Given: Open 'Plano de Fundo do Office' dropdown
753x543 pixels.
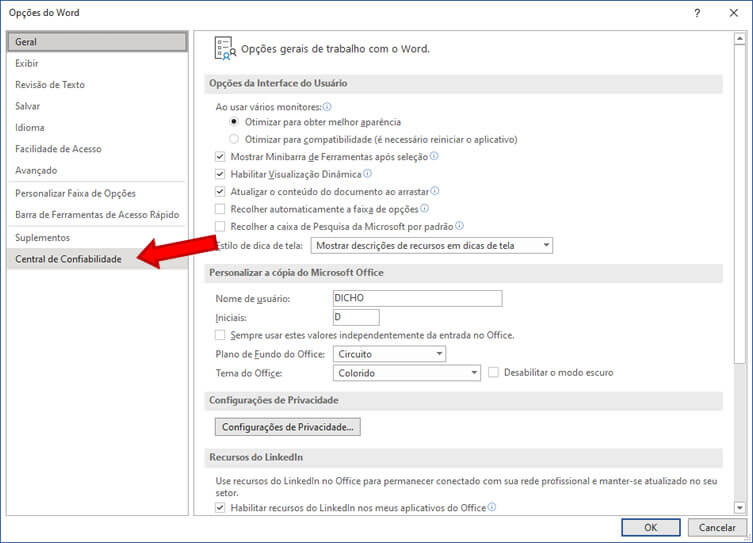Looking at the screenshot, I should tap(389, 354).
